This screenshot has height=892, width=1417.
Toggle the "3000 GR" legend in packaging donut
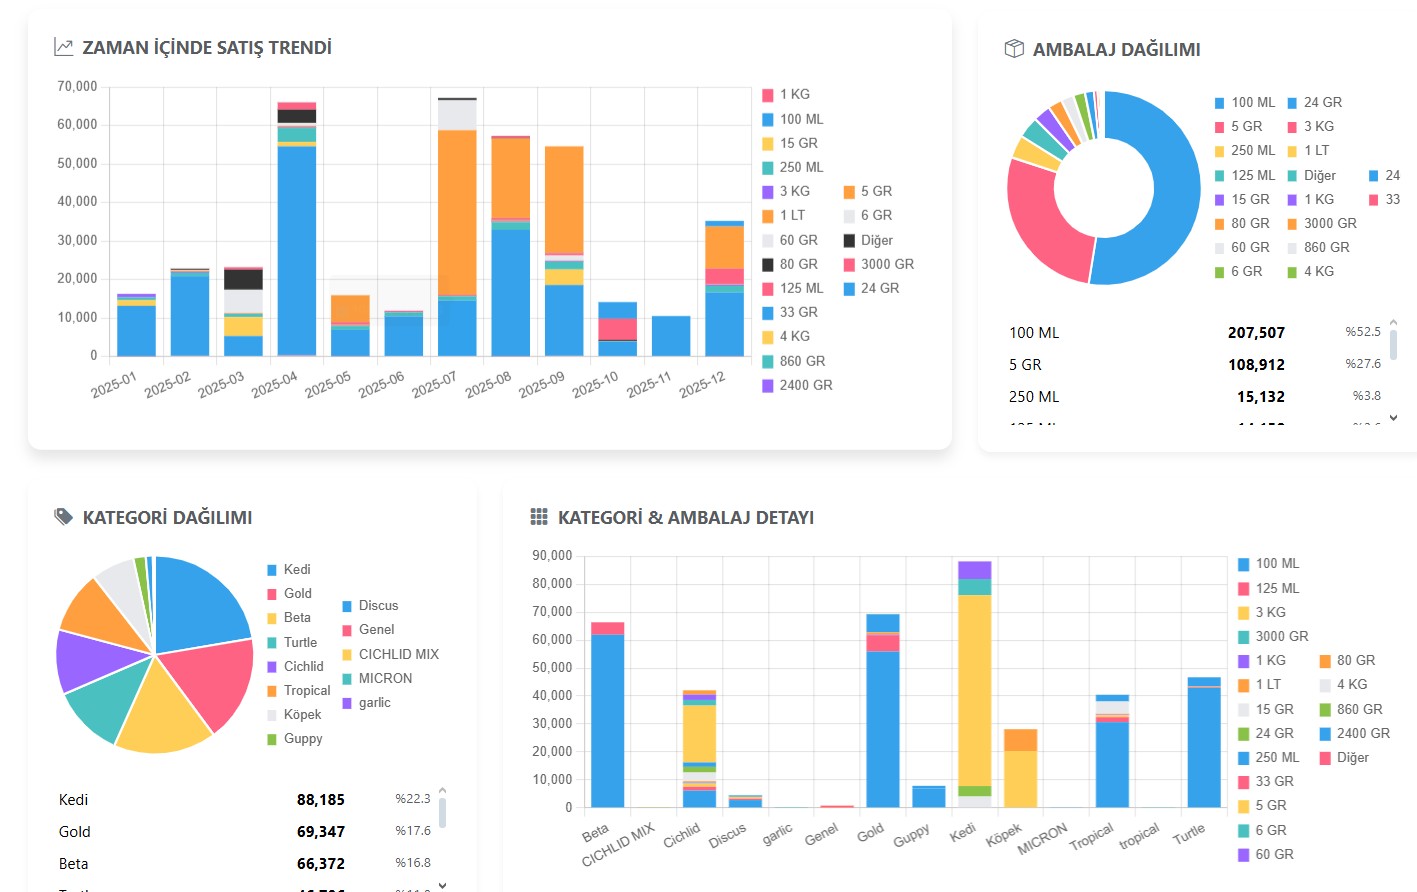coord(1330,223)
